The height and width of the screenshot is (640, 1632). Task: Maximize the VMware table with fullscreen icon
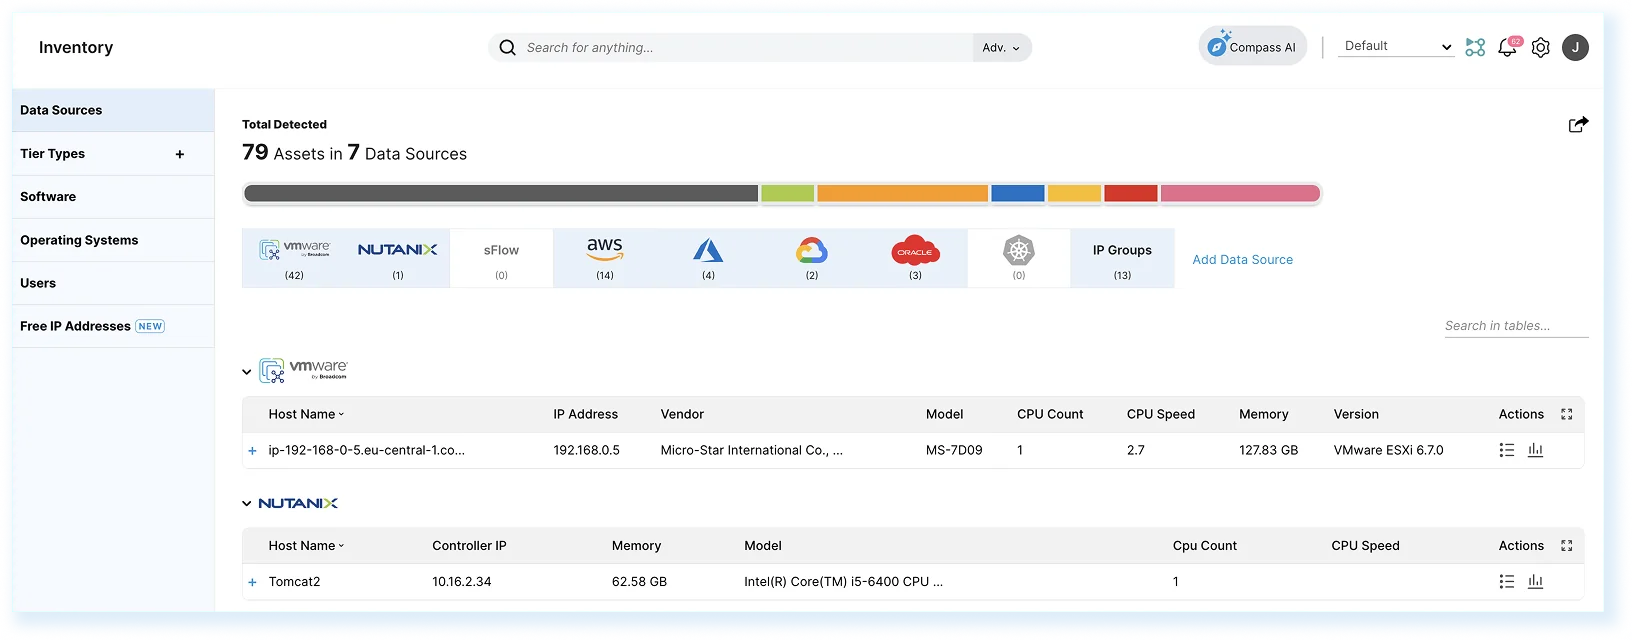tap(1567, 415)
